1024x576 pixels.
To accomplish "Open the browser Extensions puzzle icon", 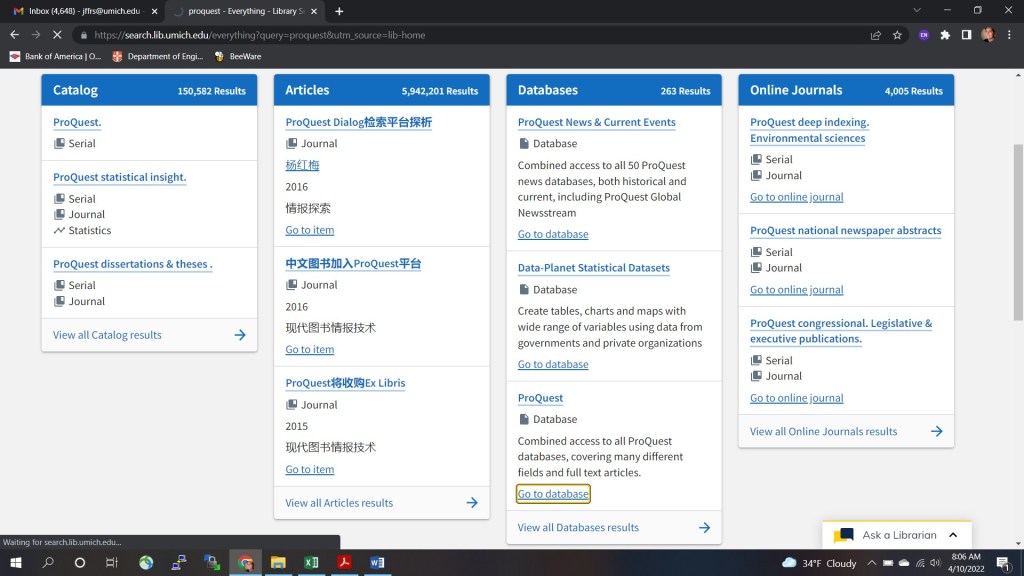I will click(945, 35).
